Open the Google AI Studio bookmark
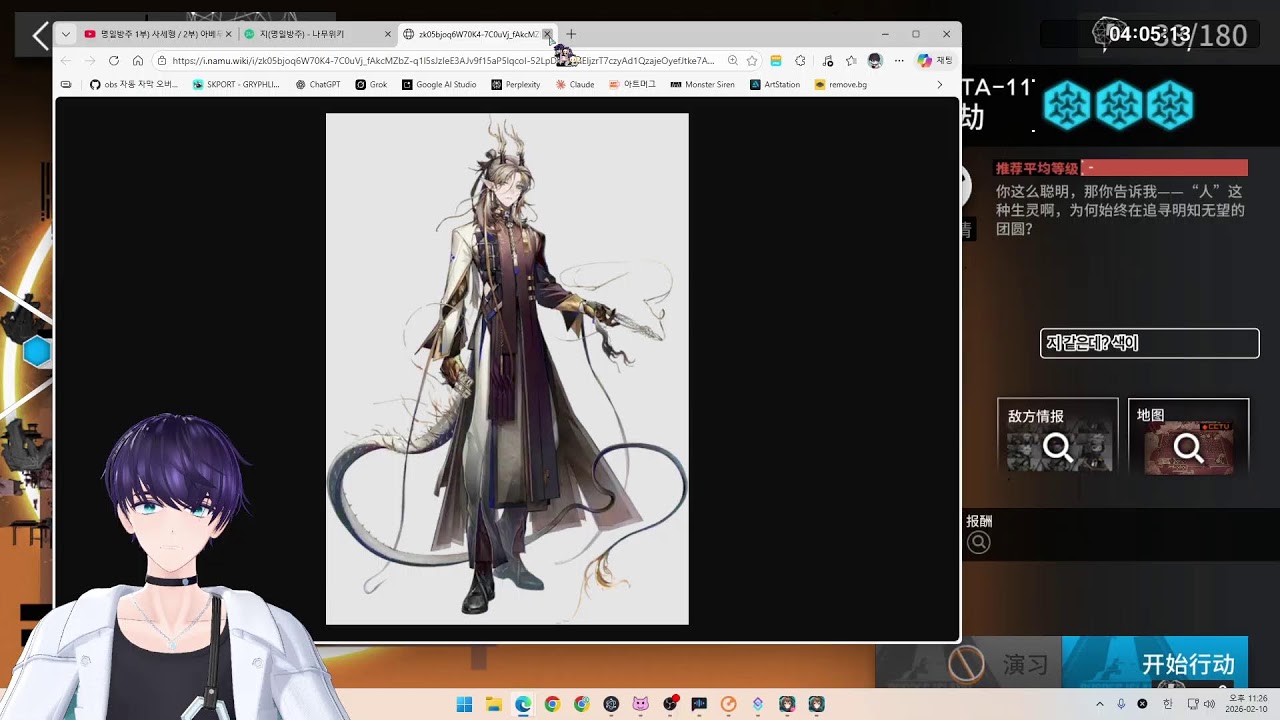This screenshot has height=720, width=1280. [x=439, y=85]
